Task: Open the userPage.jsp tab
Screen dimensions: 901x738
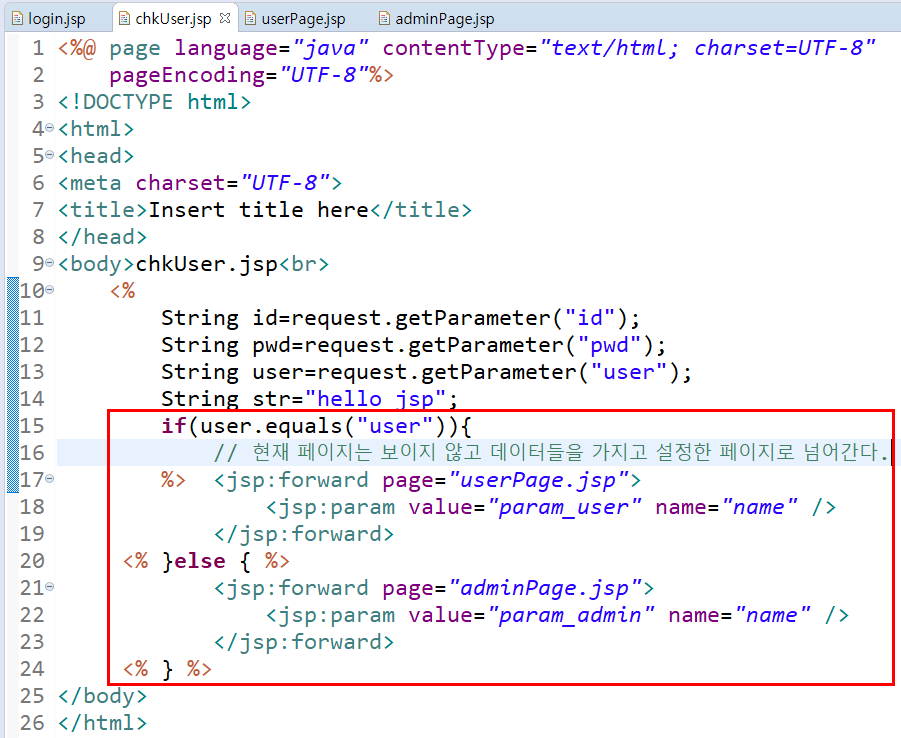Action: pos(303,18)
